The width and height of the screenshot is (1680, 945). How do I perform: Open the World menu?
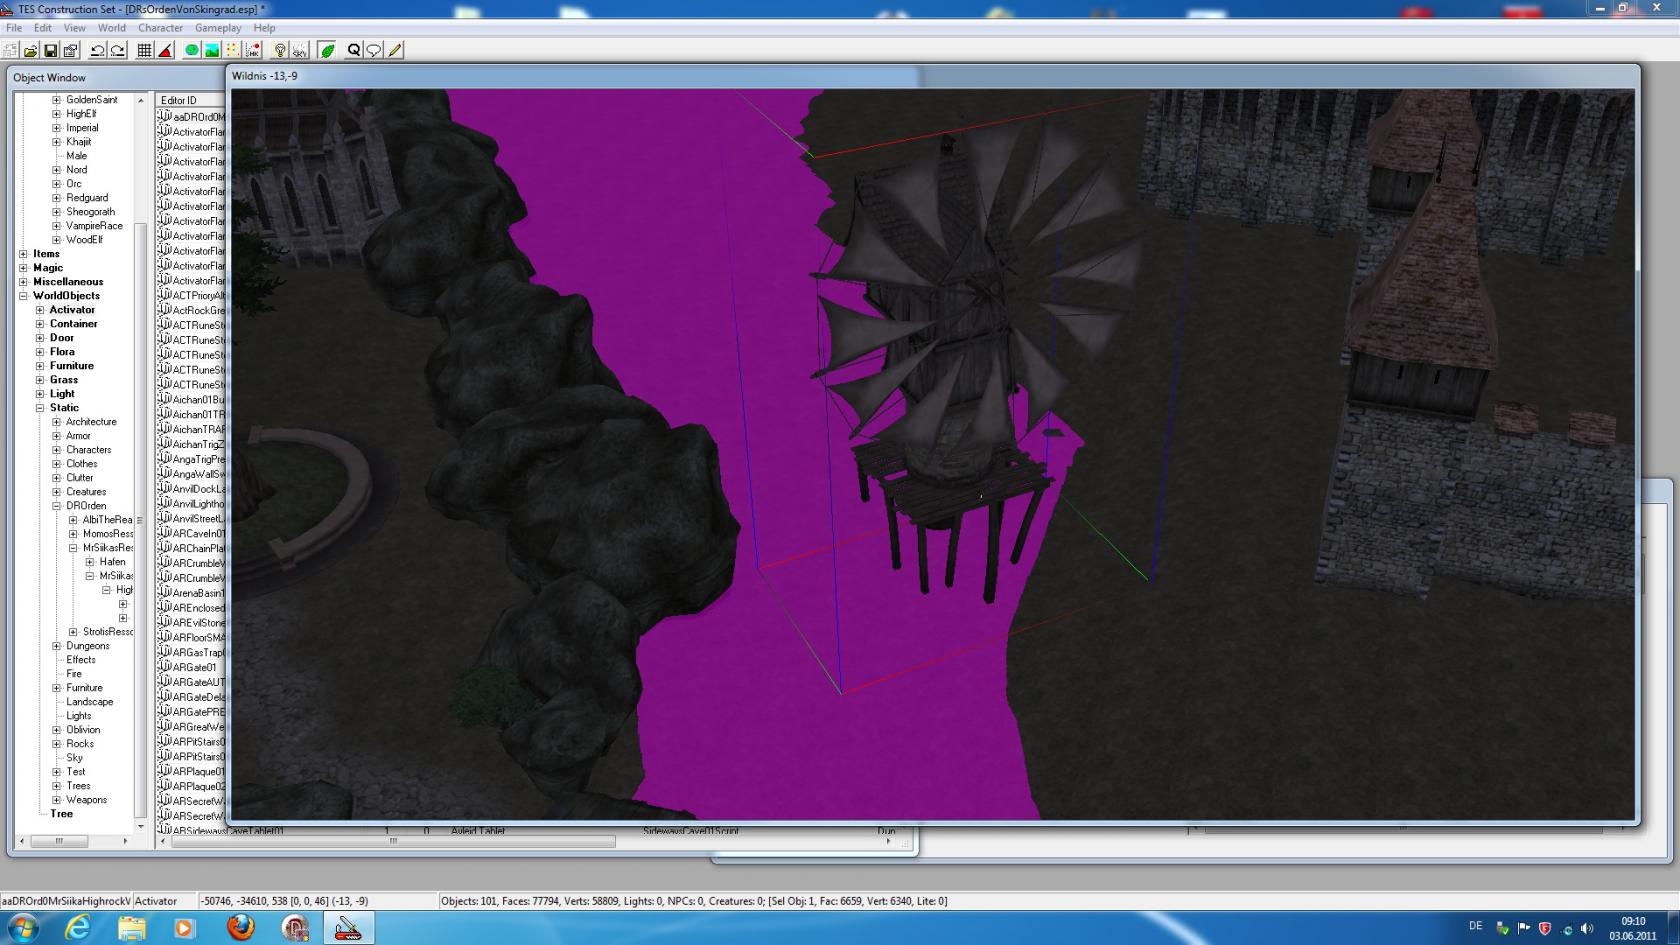coord(111,28)
